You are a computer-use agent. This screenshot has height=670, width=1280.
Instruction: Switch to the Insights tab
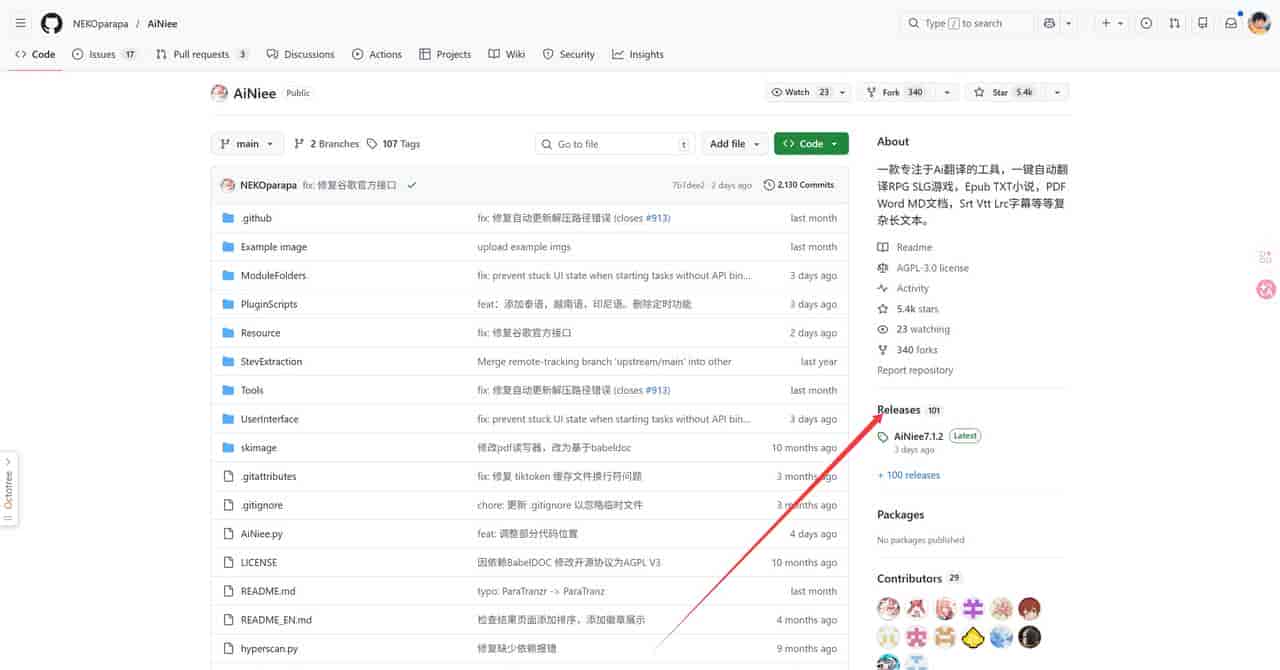pyautogui.click(x=638, y=54)
